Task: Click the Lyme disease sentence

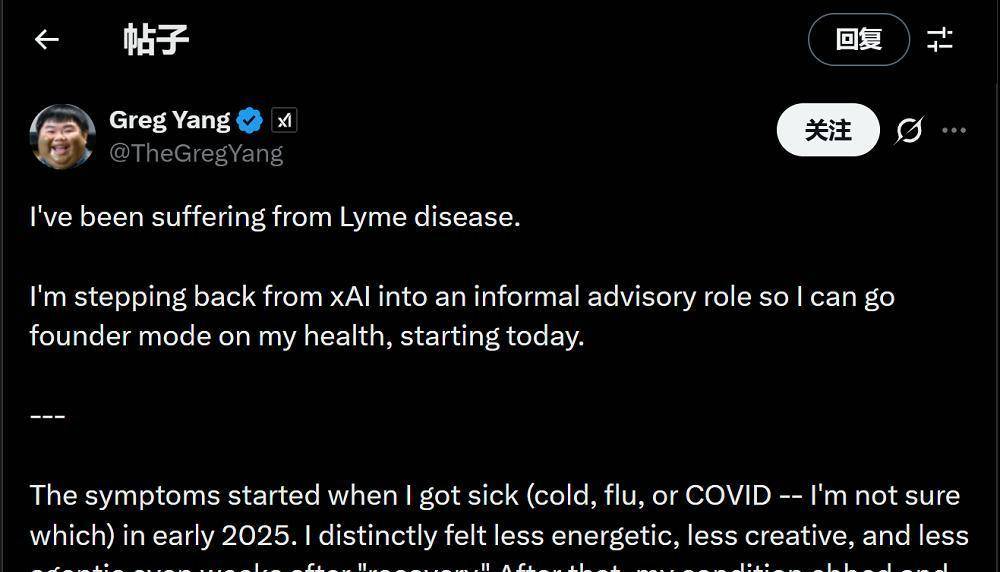Action: [x=275, y=217]
